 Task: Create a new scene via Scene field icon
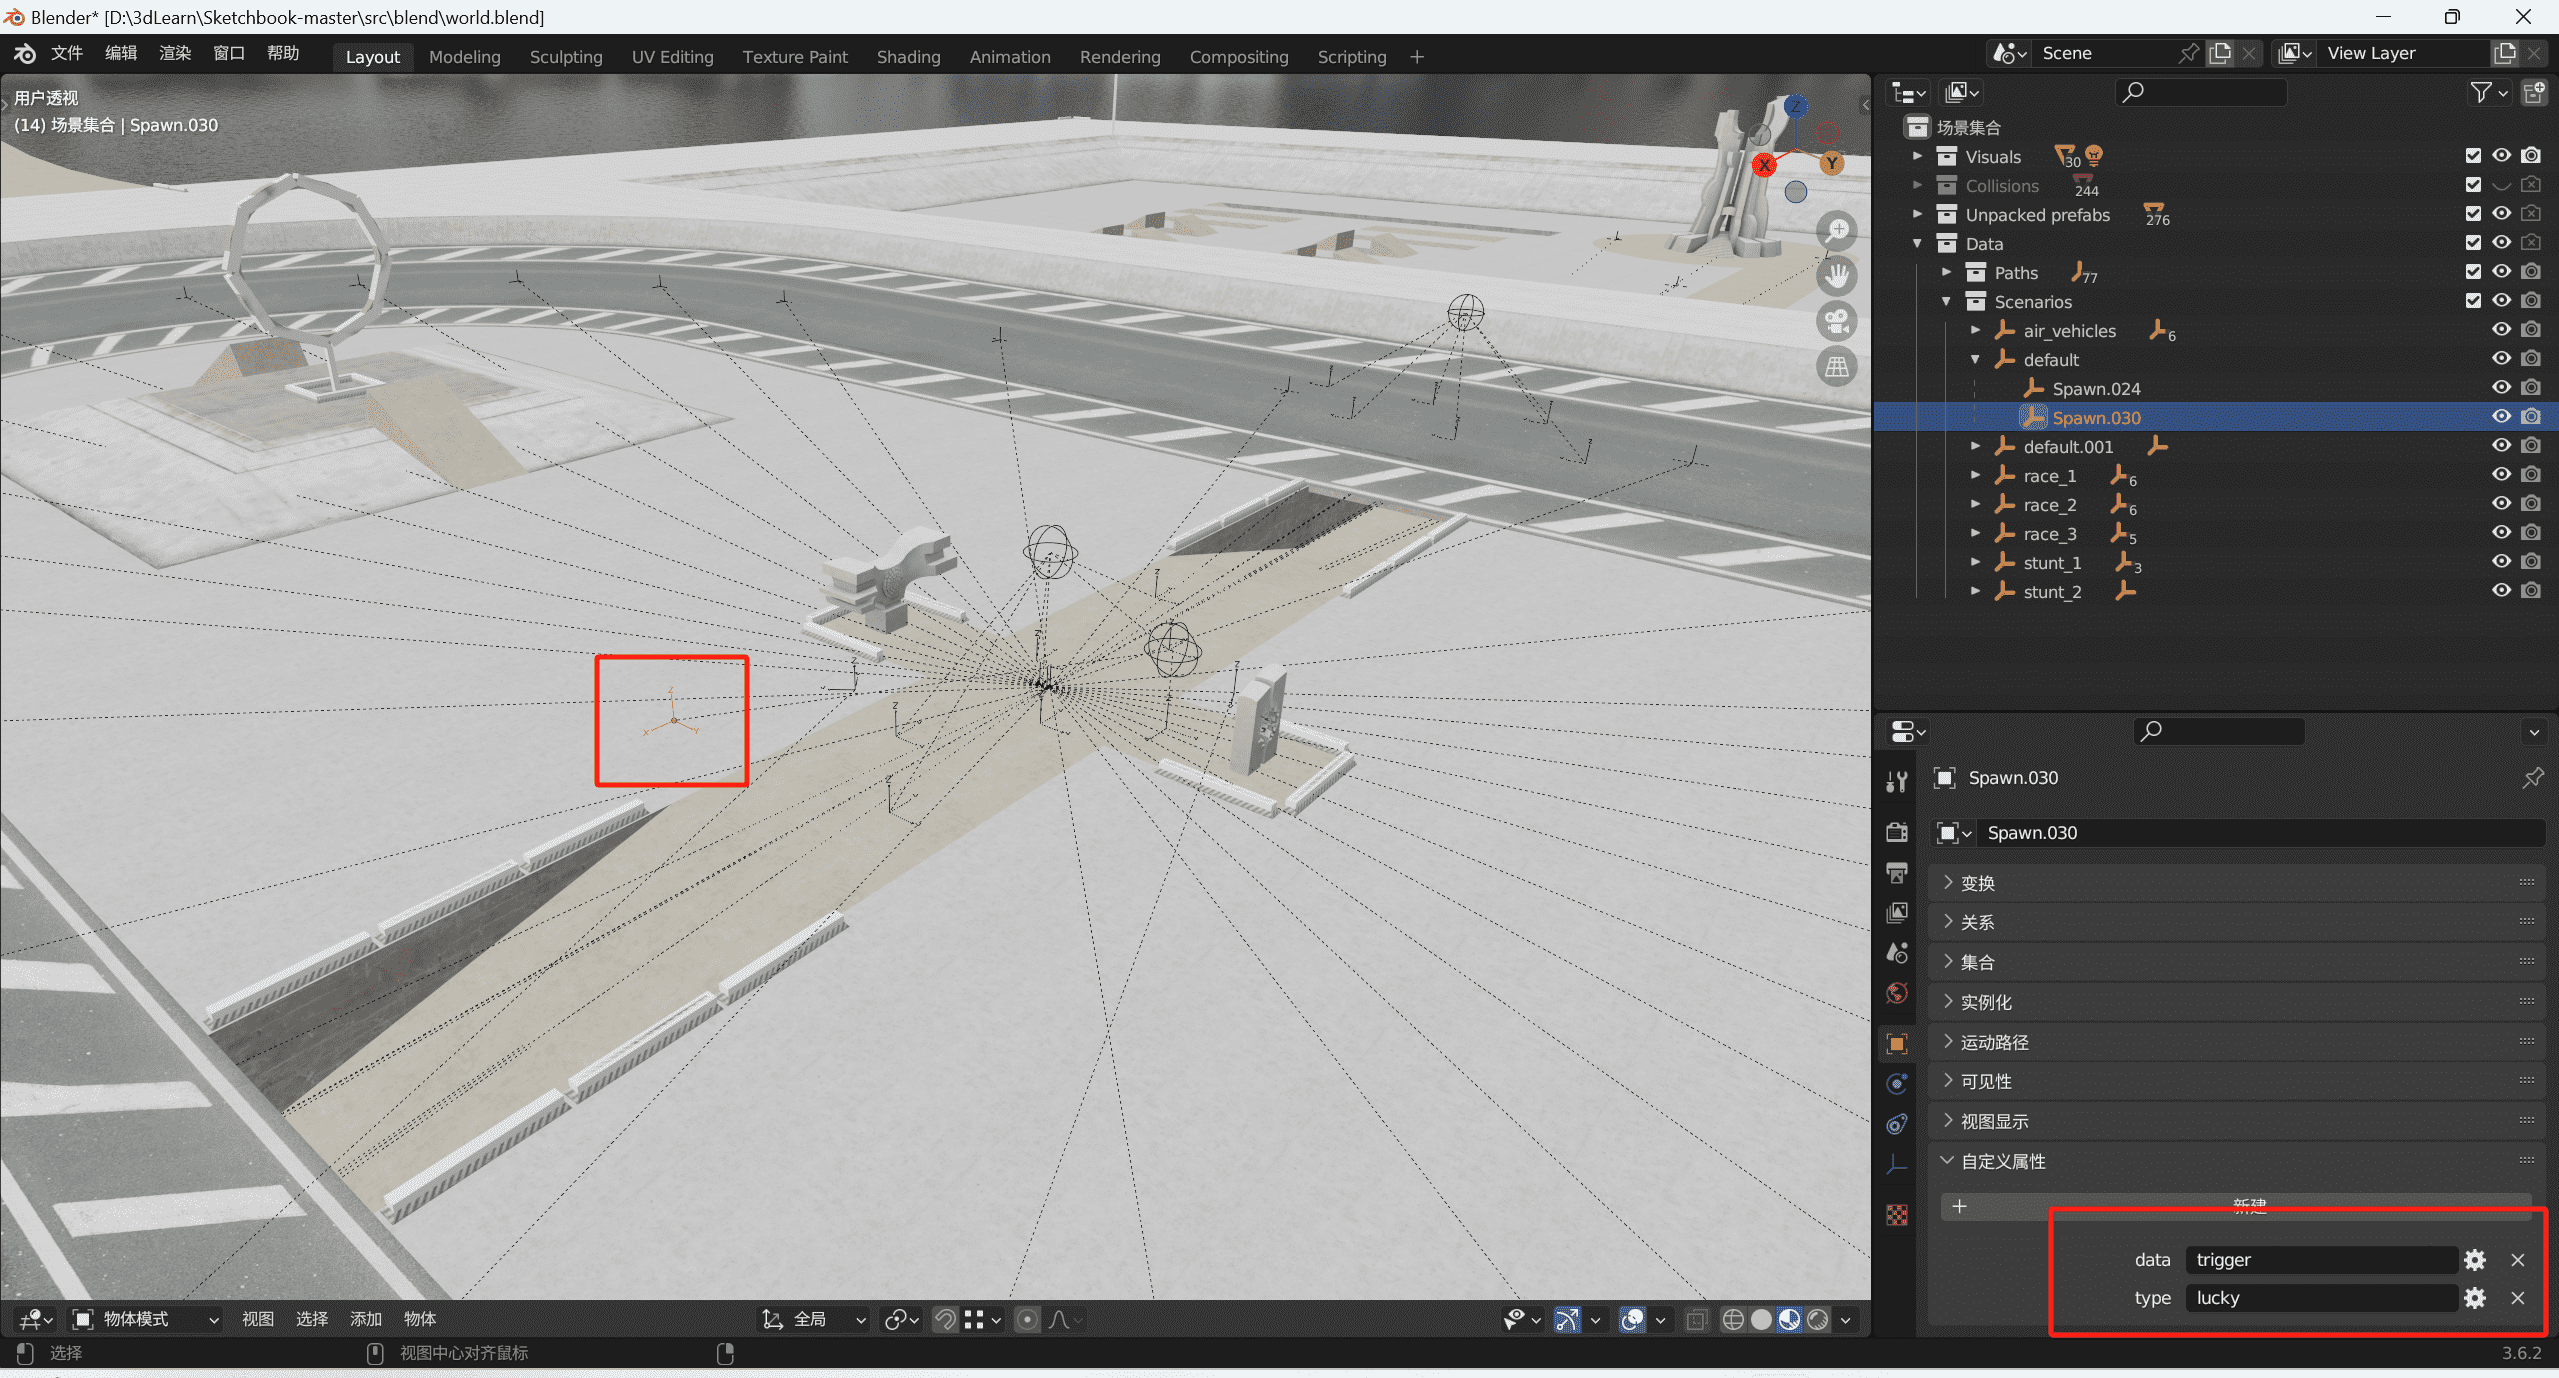pos(2220,53)
